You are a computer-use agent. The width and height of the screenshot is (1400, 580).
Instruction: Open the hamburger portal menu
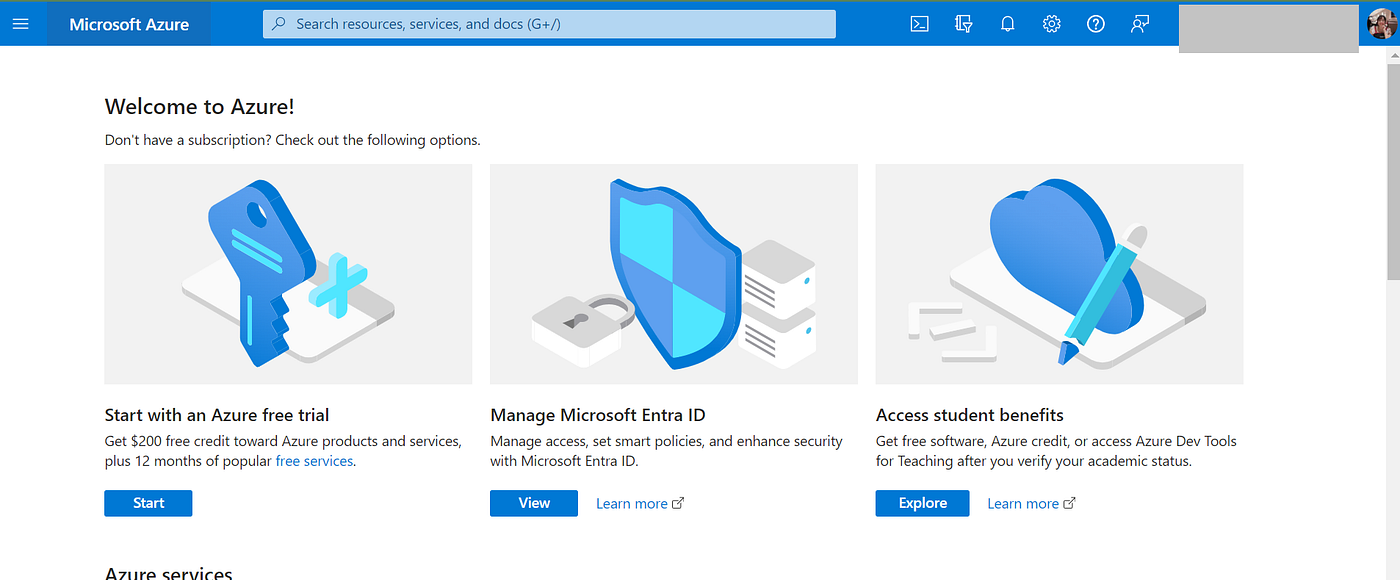[20, 24]
